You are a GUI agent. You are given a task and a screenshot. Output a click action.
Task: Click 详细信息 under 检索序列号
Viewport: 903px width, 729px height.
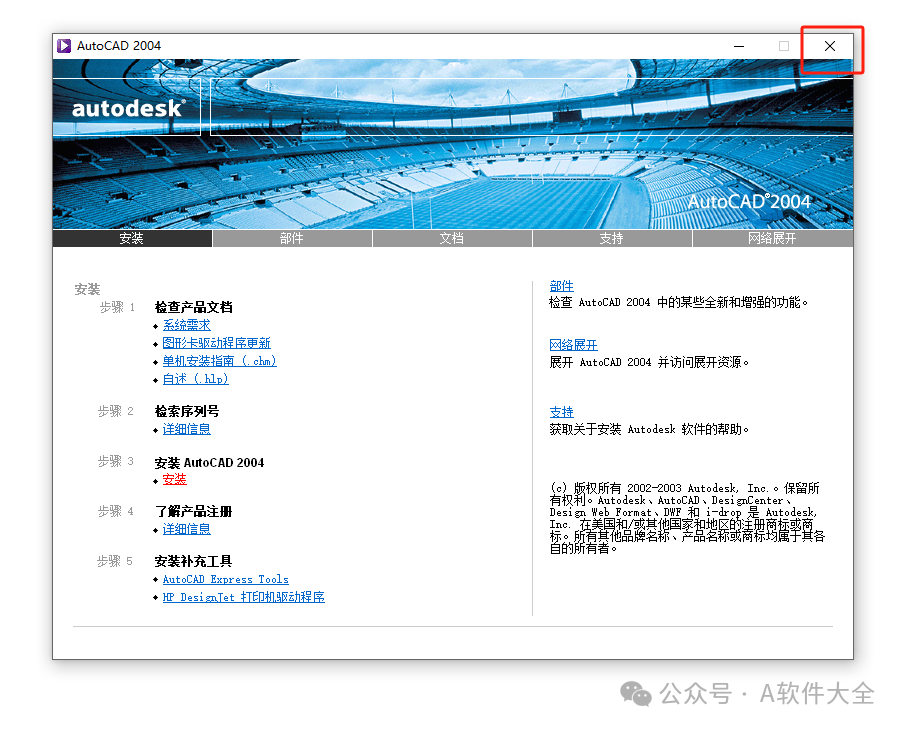(187, 429)
